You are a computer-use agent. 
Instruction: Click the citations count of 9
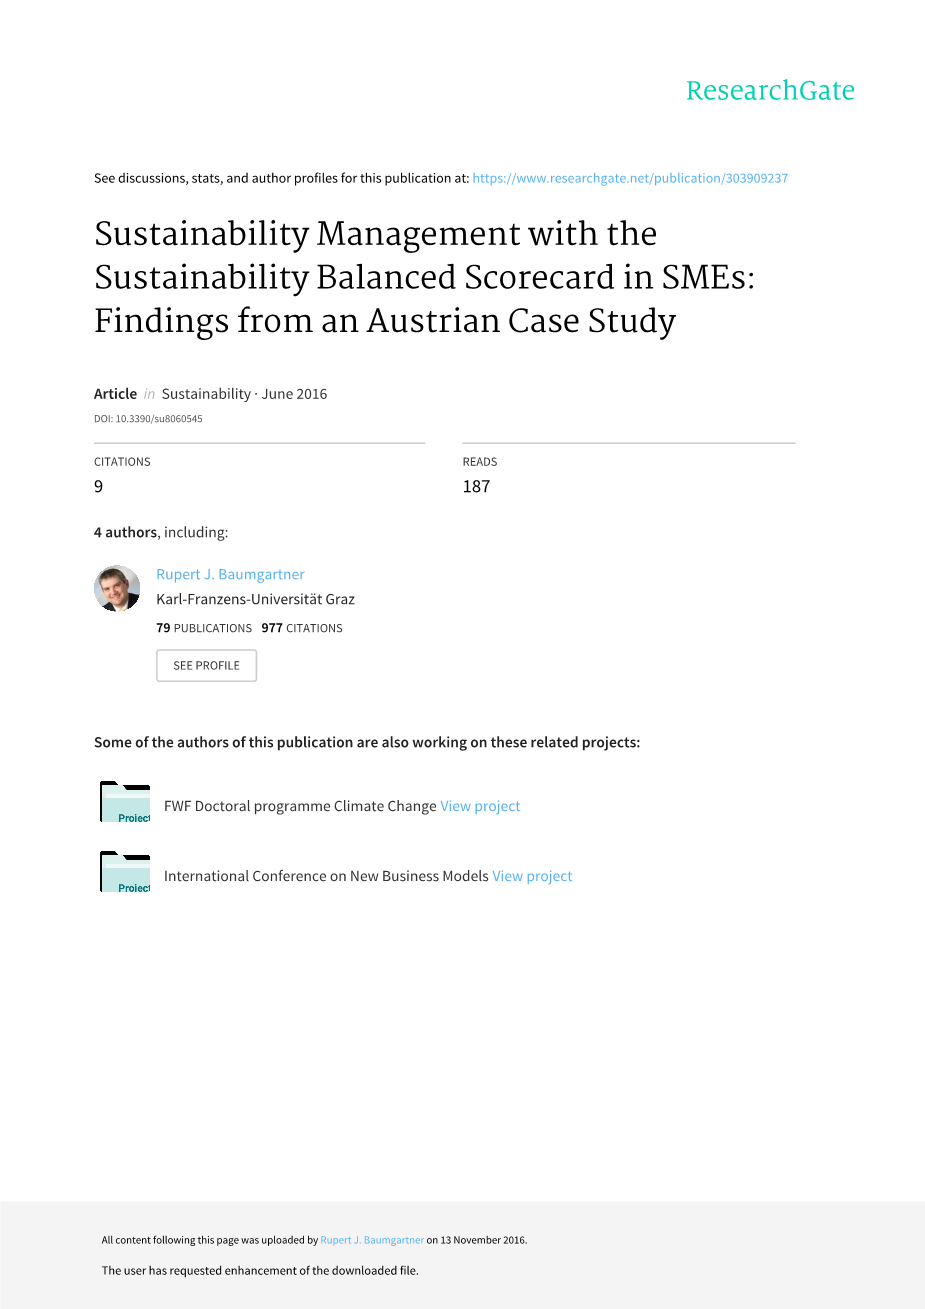(x=98, y=486)
